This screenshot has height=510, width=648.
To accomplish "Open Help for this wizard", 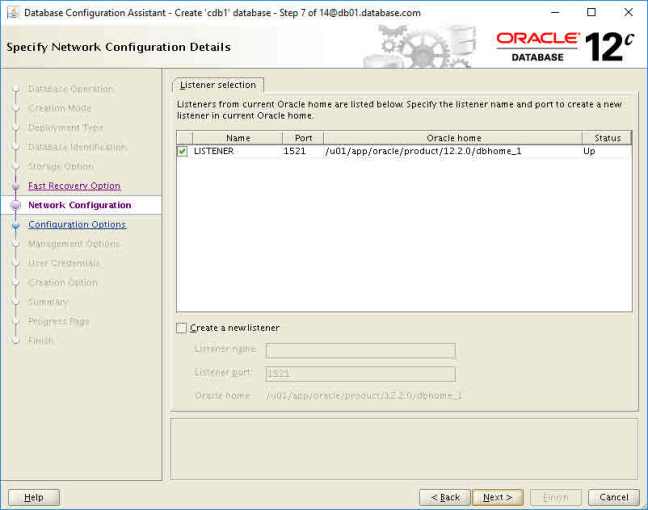I will 34,497.
